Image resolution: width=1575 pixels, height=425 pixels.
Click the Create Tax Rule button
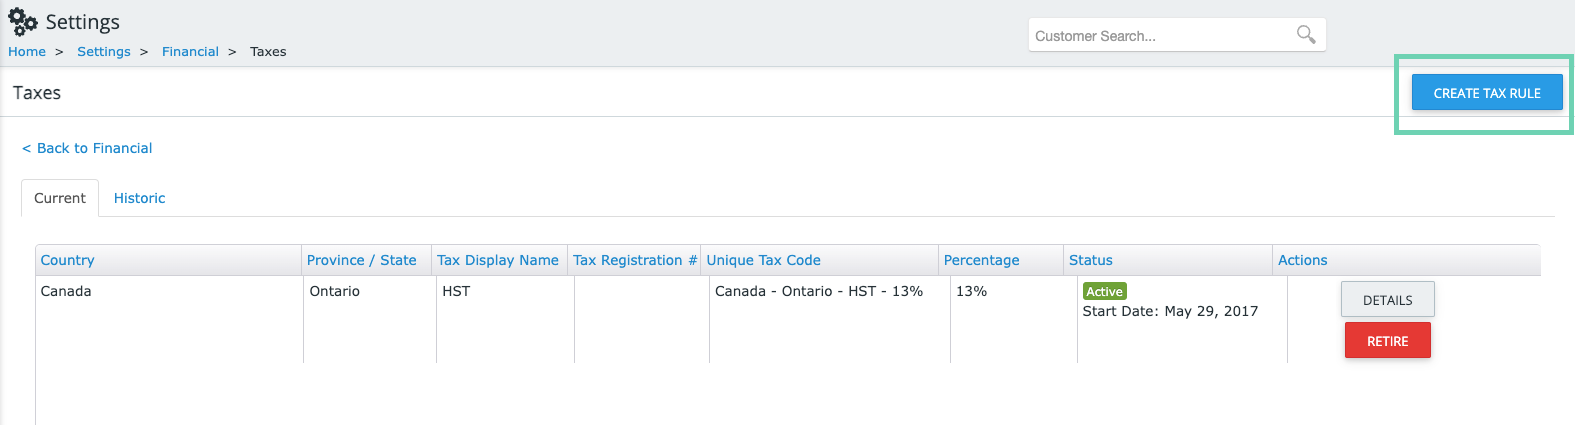pyautogui.click(x=1487, y=93)
